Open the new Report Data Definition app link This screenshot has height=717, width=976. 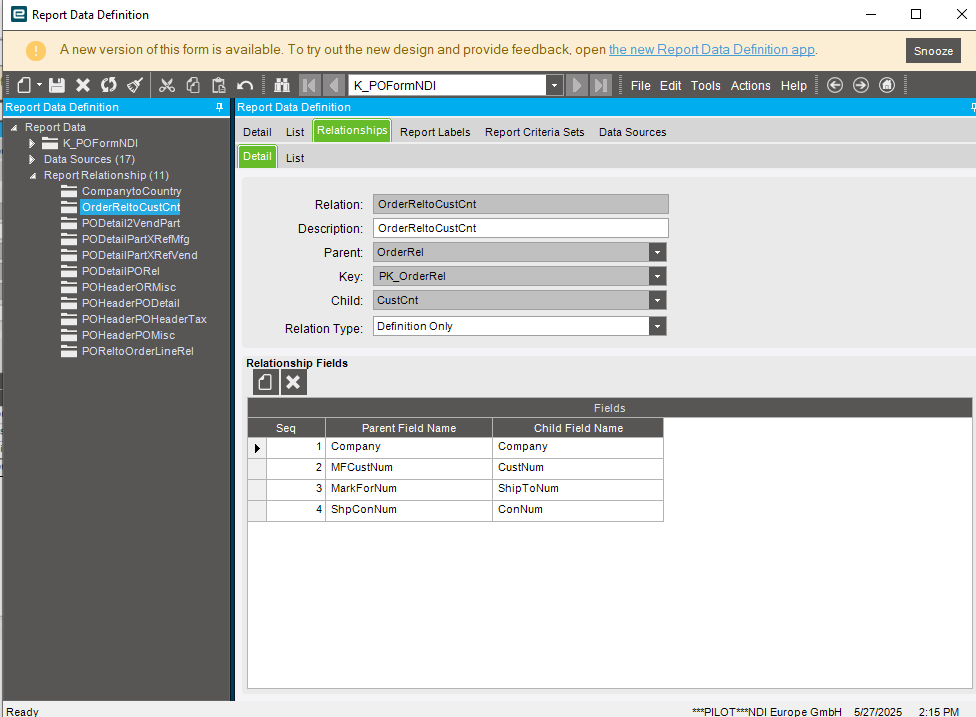click(x=712, y=50)
